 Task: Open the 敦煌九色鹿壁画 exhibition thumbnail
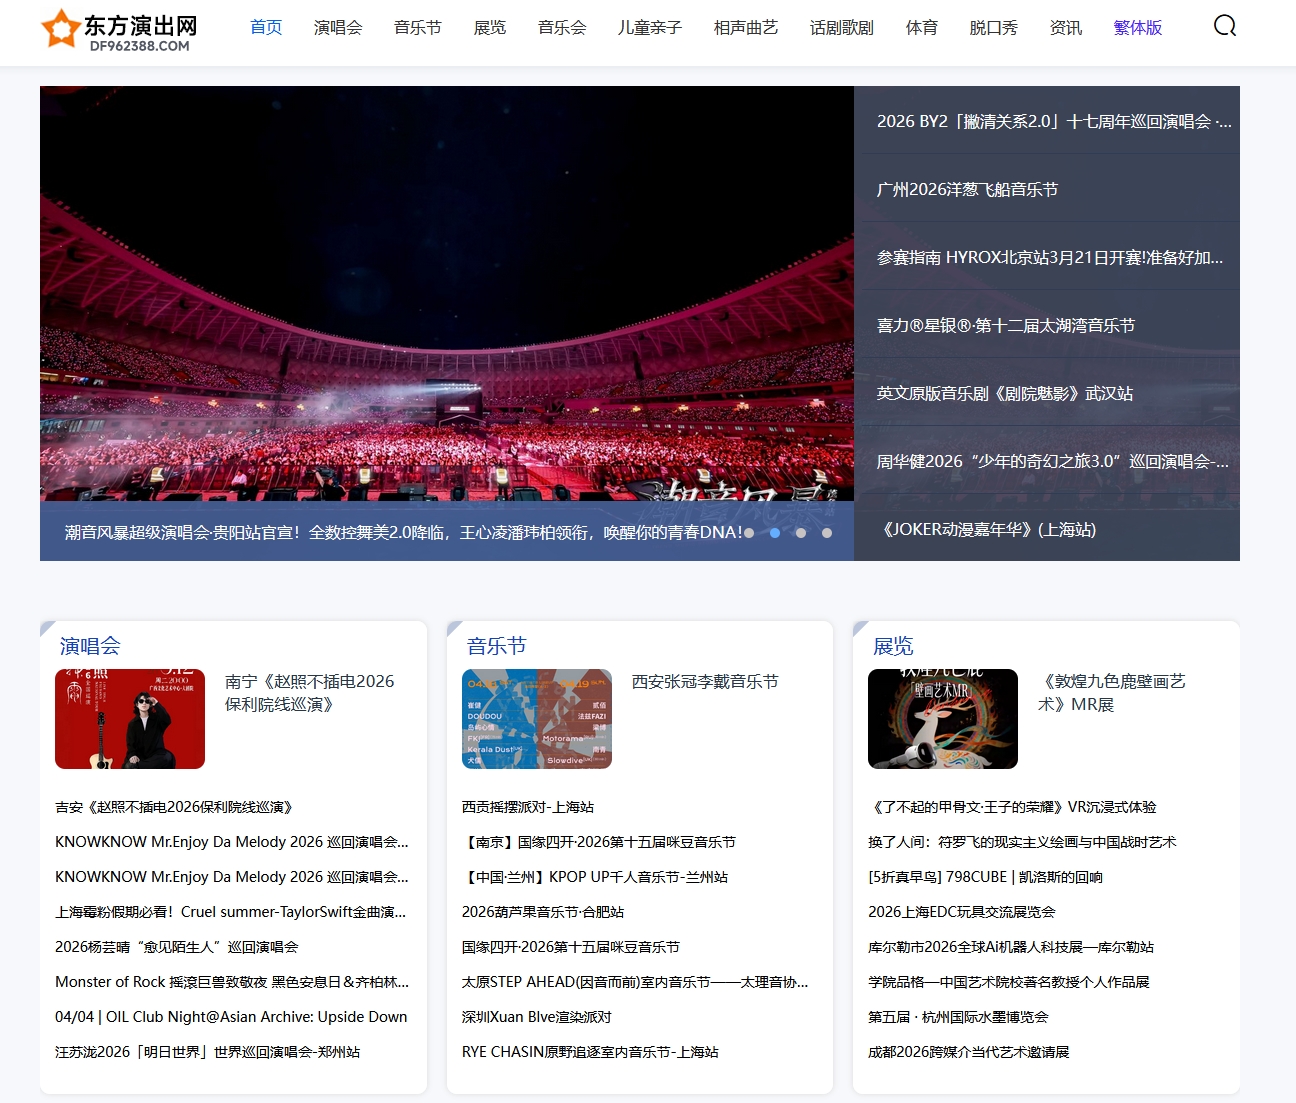click(943, 719)
